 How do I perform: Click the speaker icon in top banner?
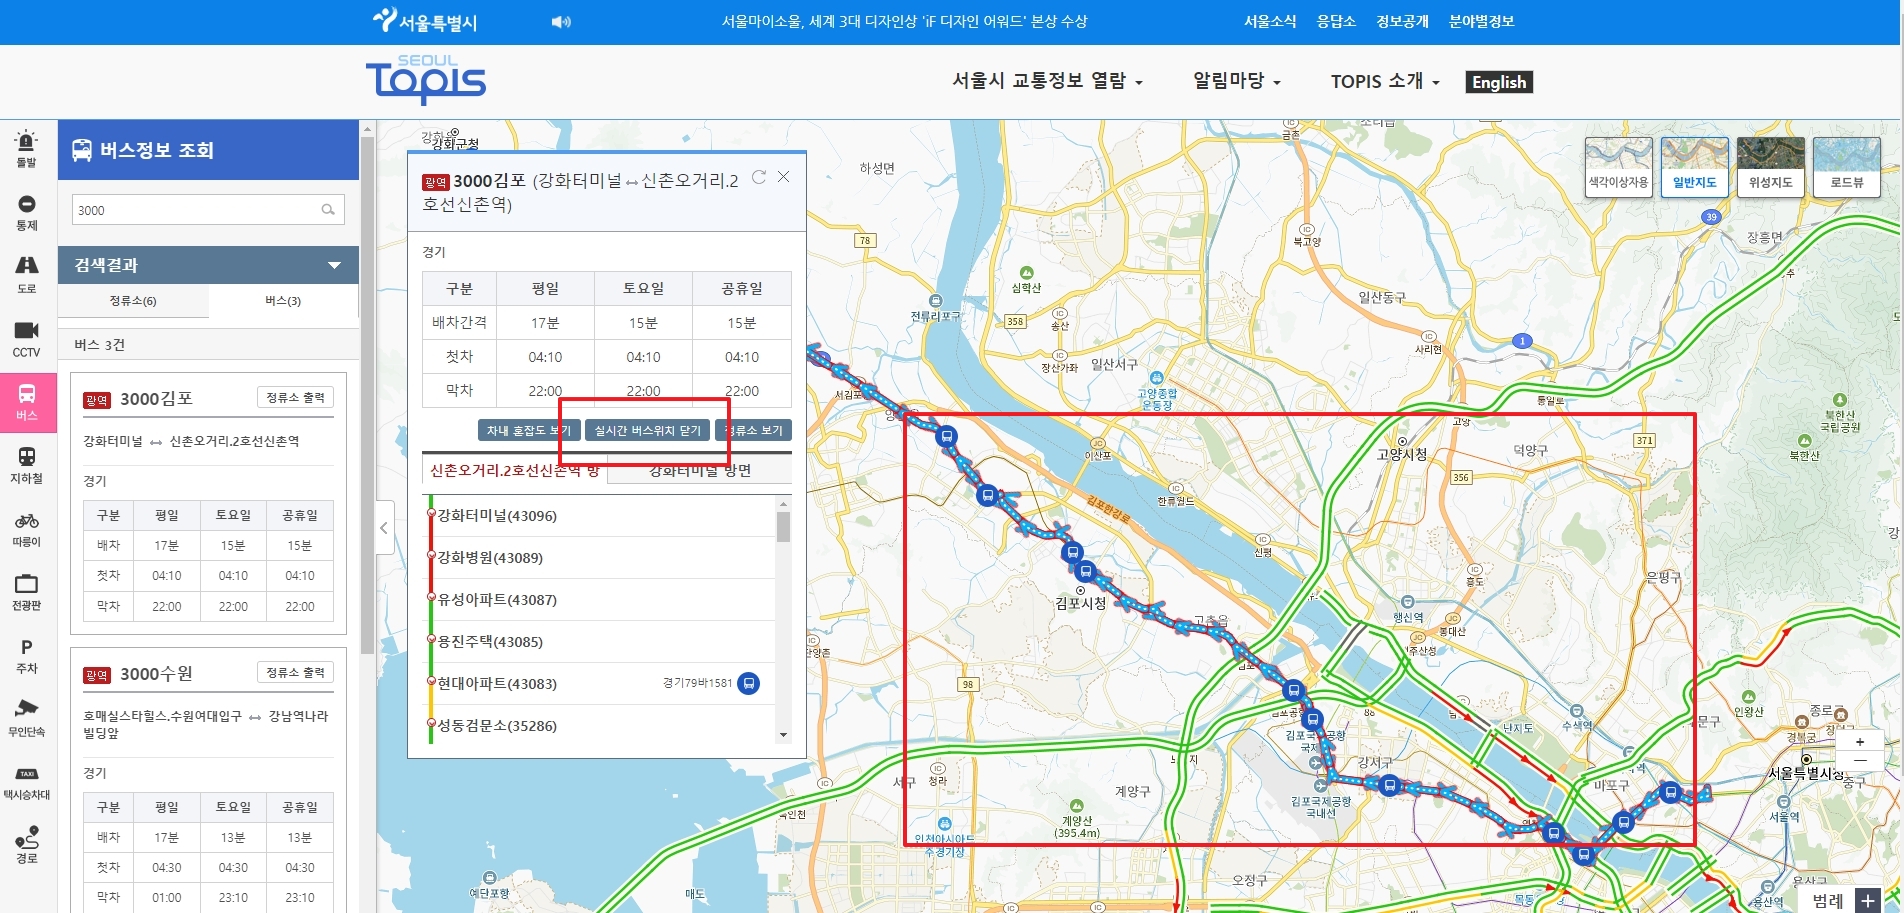pyautogui.click(x=561, y=22)
